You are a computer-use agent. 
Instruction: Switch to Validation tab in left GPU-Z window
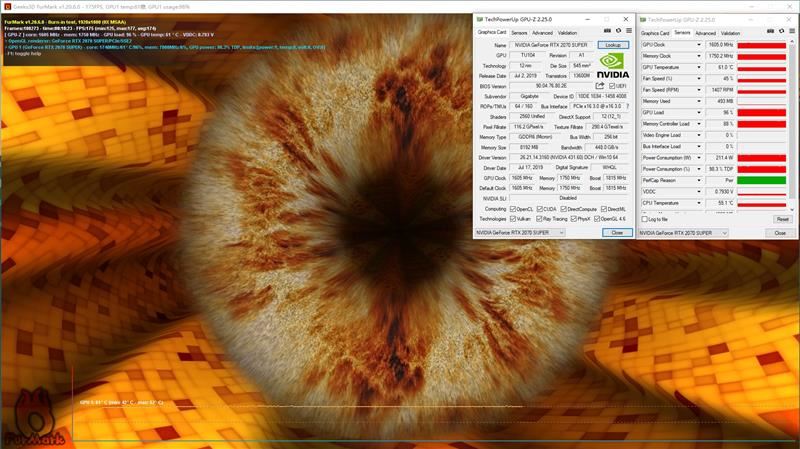tap(567, 33)
